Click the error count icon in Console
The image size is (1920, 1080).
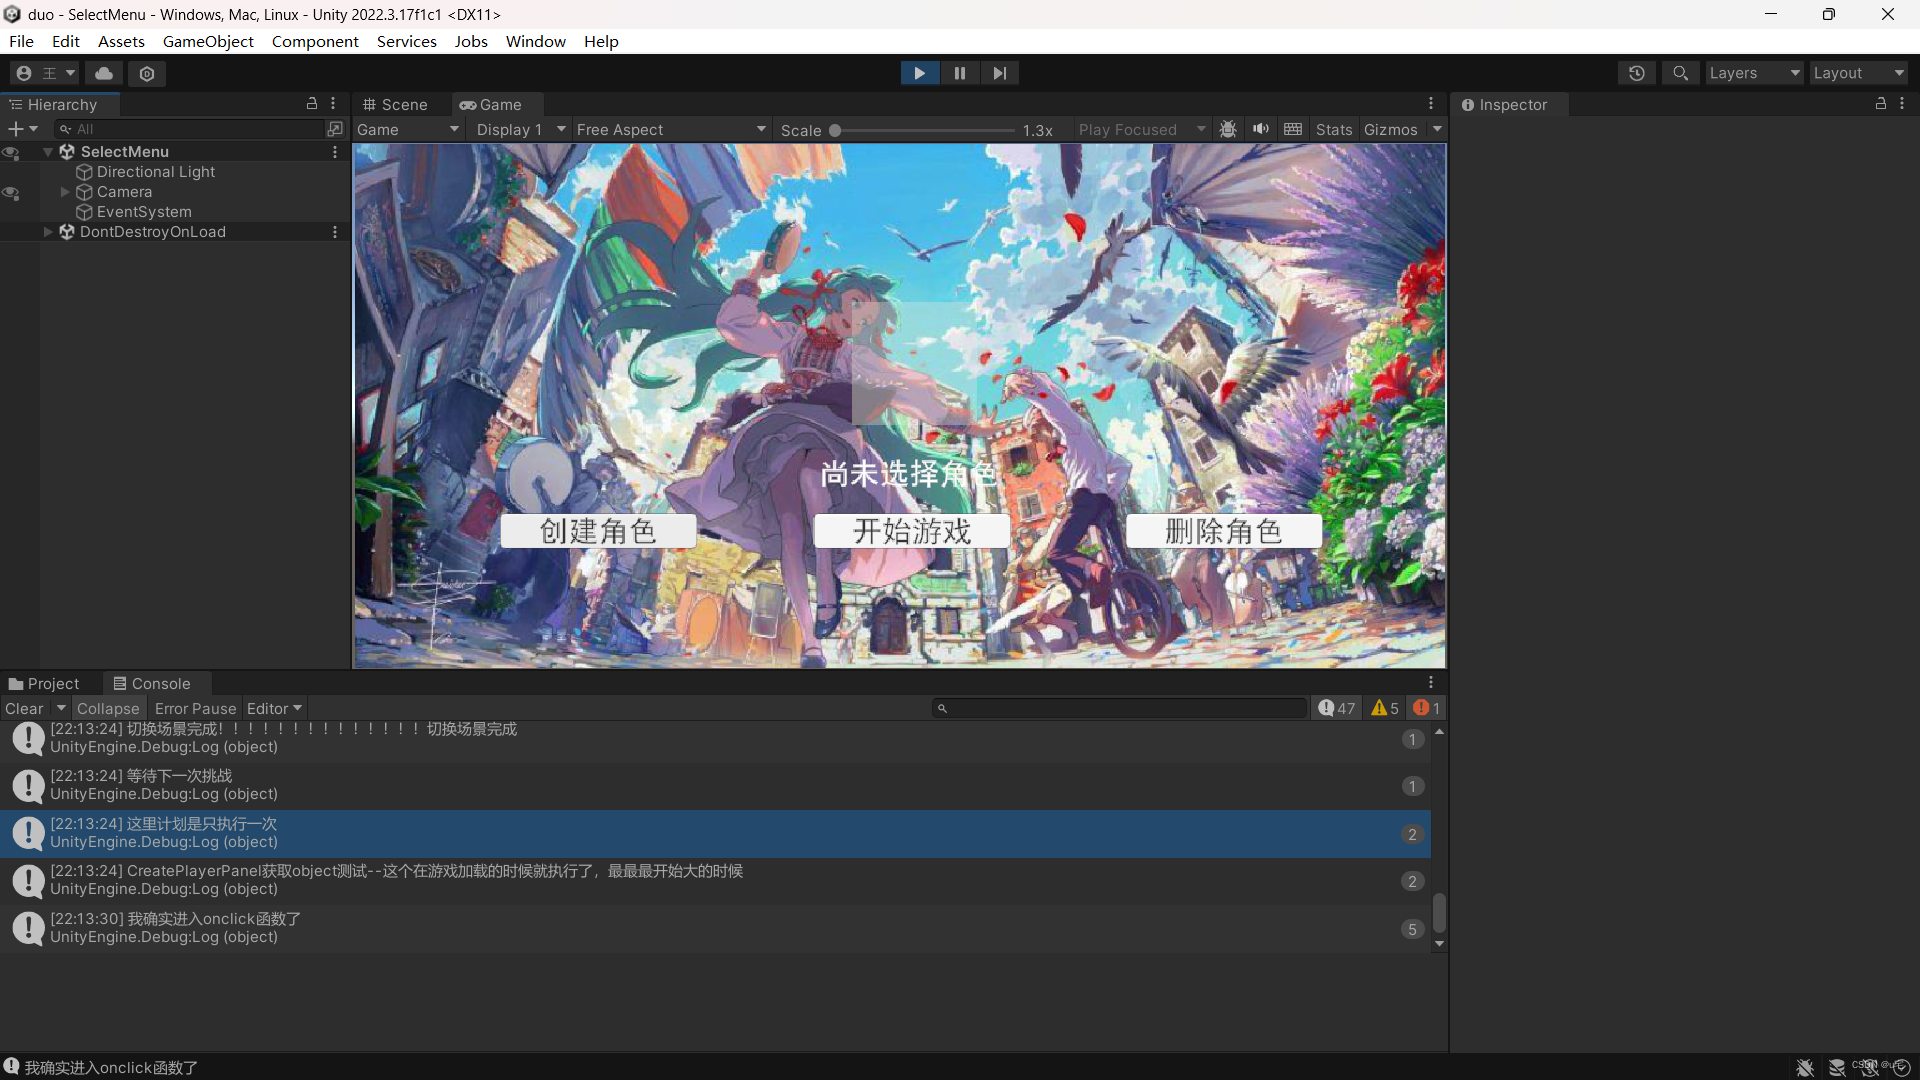click(x=1425, y=708)
